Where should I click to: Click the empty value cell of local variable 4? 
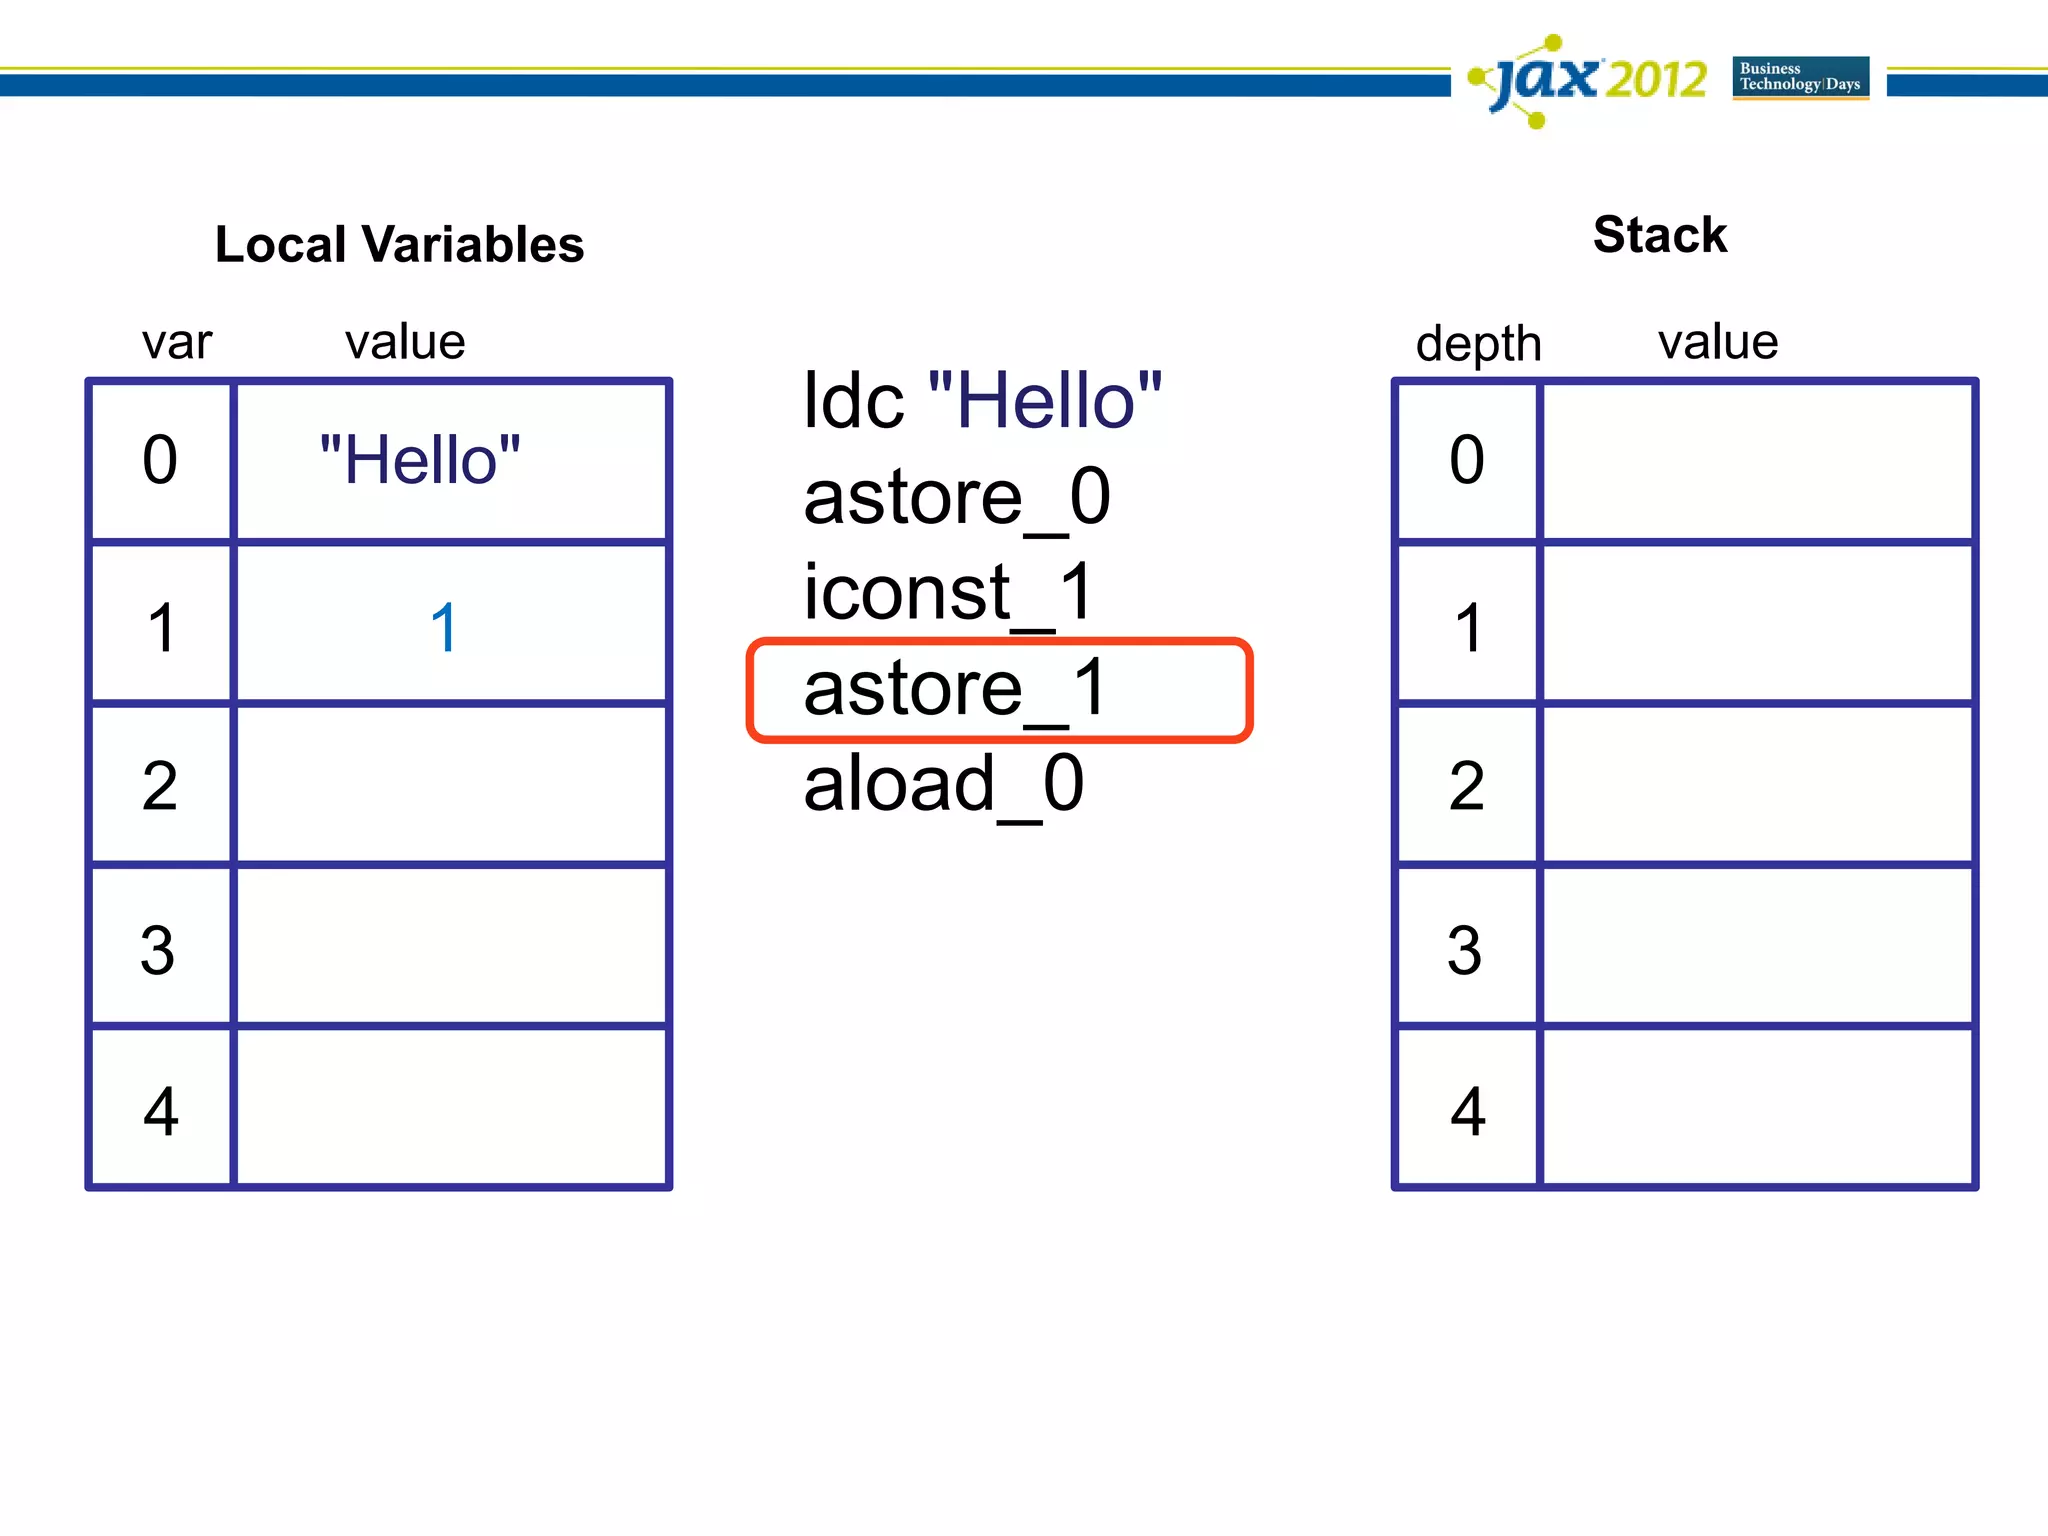pyautogui.click(x=450, y=1108)
